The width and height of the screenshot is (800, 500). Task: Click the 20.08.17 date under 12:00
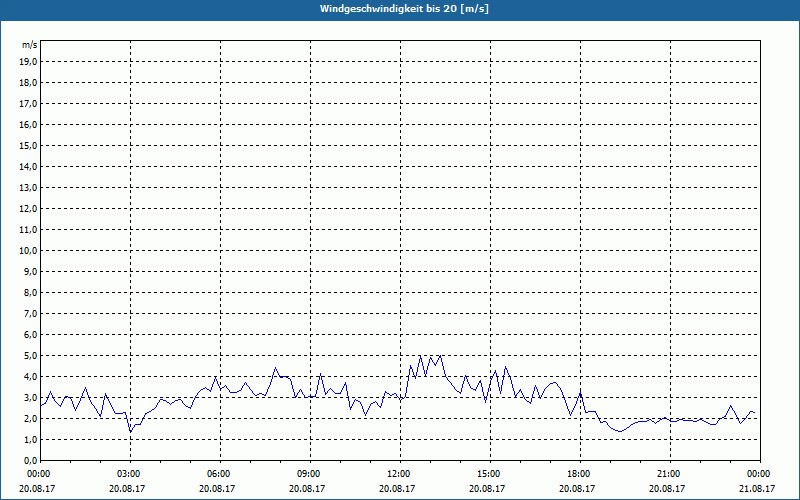[x=398, y=489]
